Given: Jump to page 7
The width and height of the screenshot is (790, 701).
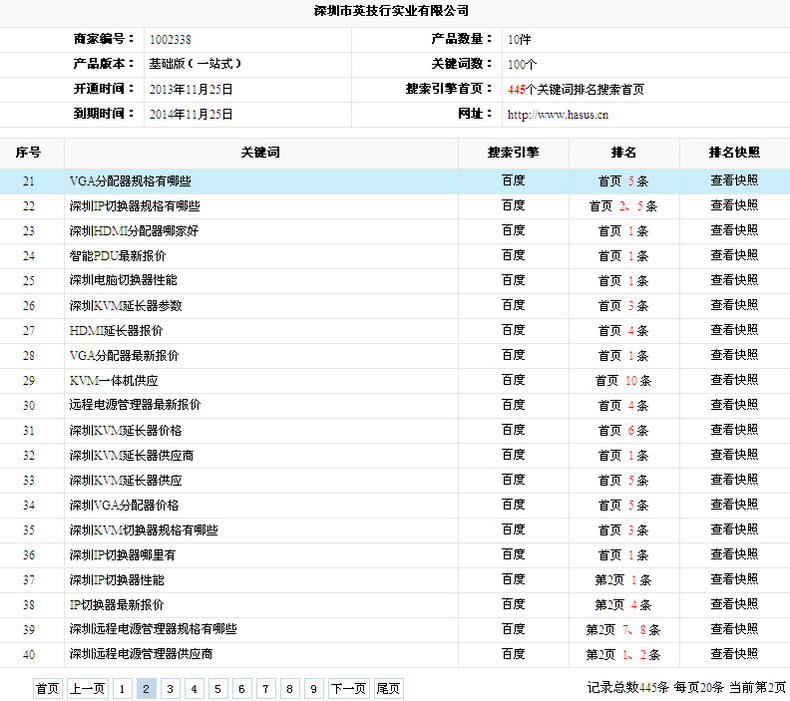Looking at the screenshot, I should point(266,688).
